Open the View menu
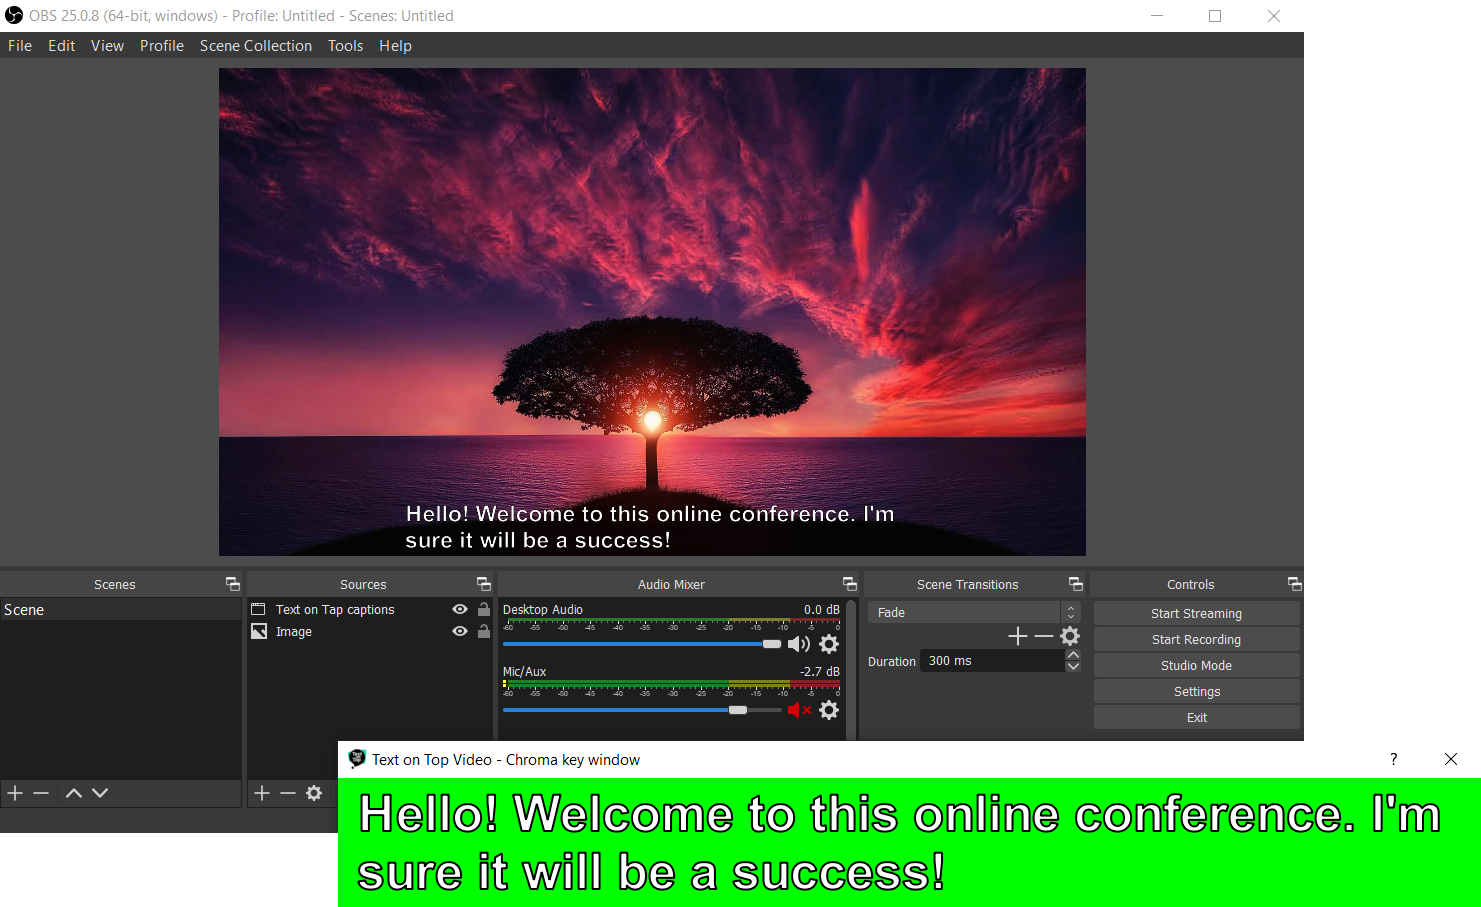 pyautogui.click(x=107, y=46)
